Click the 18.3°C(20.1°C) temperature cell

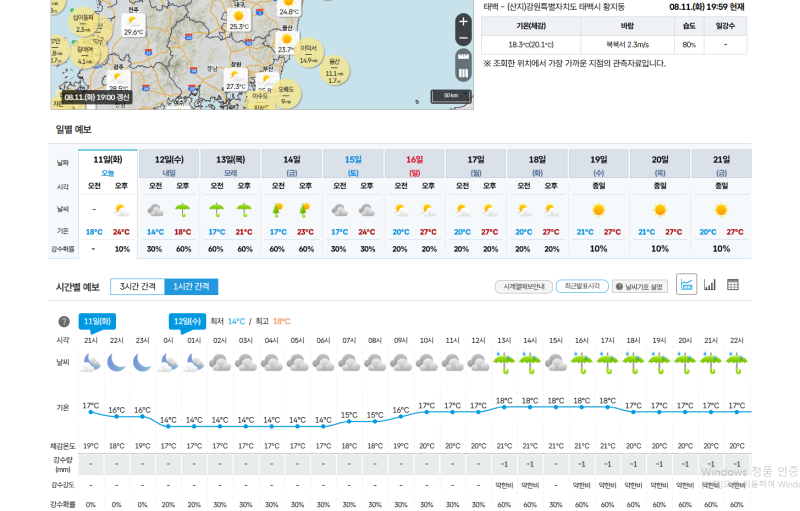[531, 44]
